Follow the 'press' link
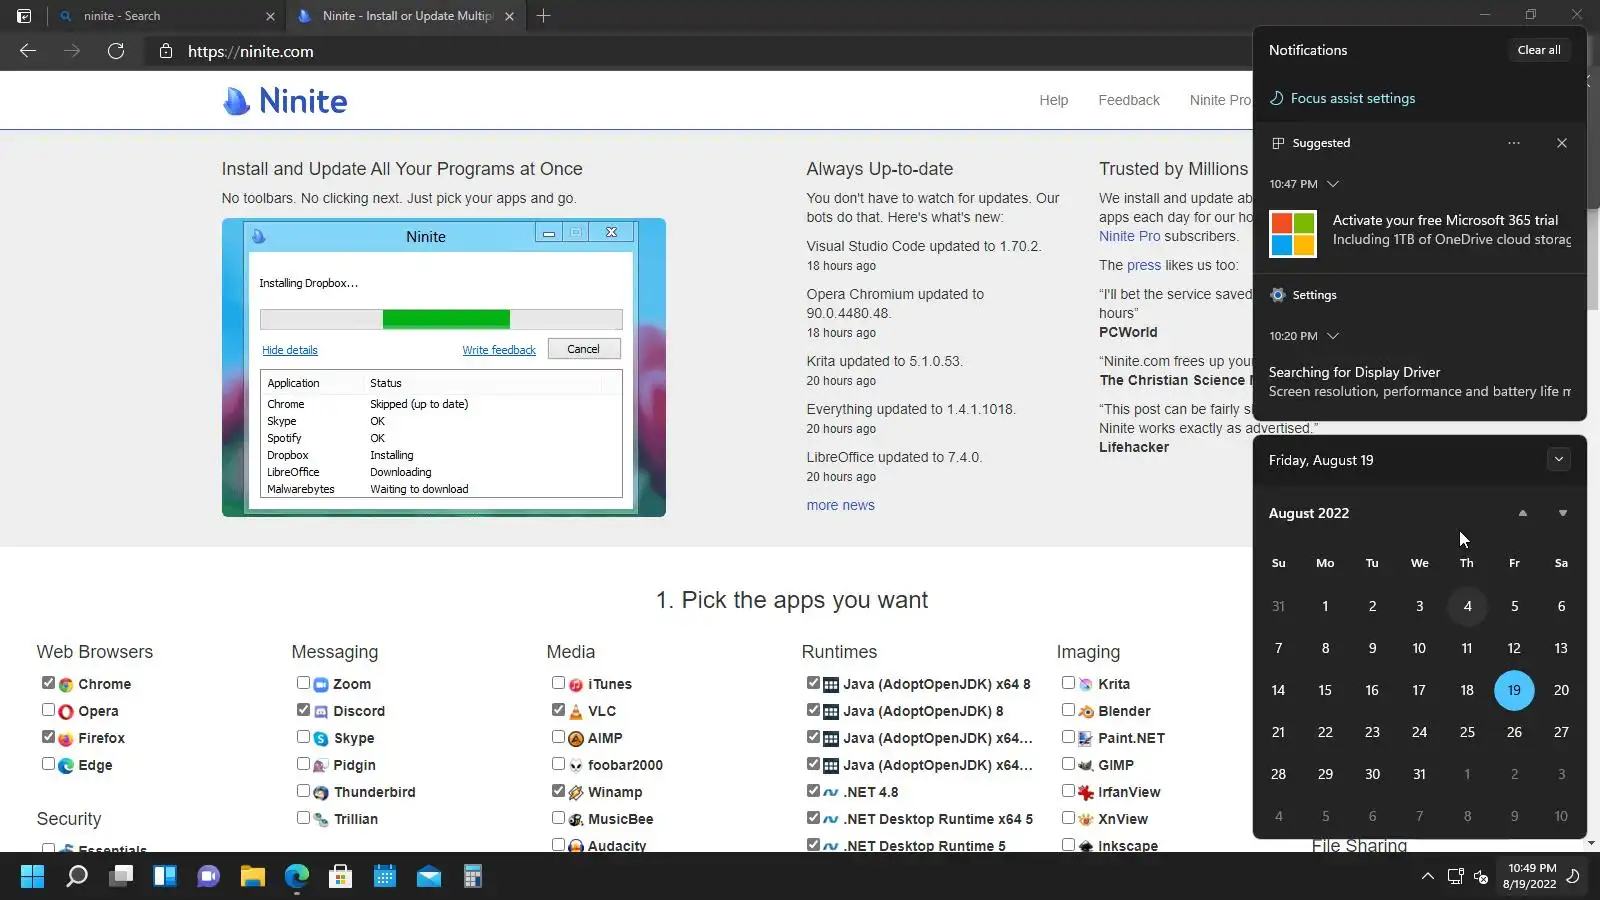This screenshot has height=900, width=1600. [x=1144, y=265]
